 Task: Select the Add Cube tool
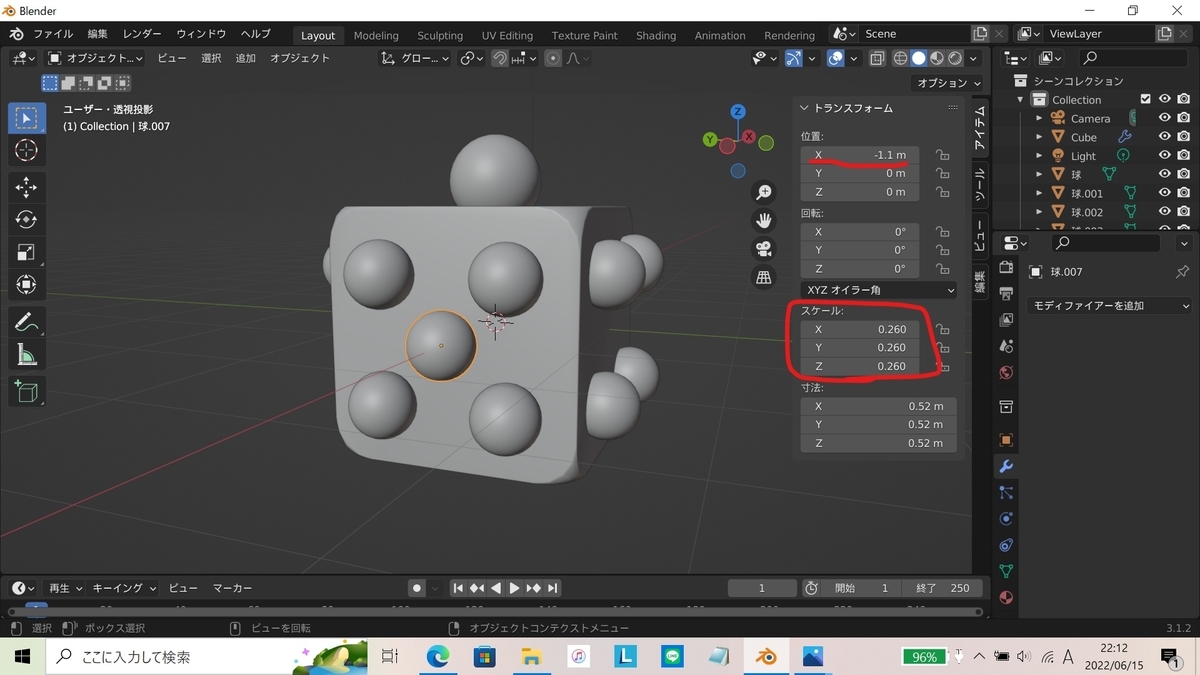(x=27, y=391)
